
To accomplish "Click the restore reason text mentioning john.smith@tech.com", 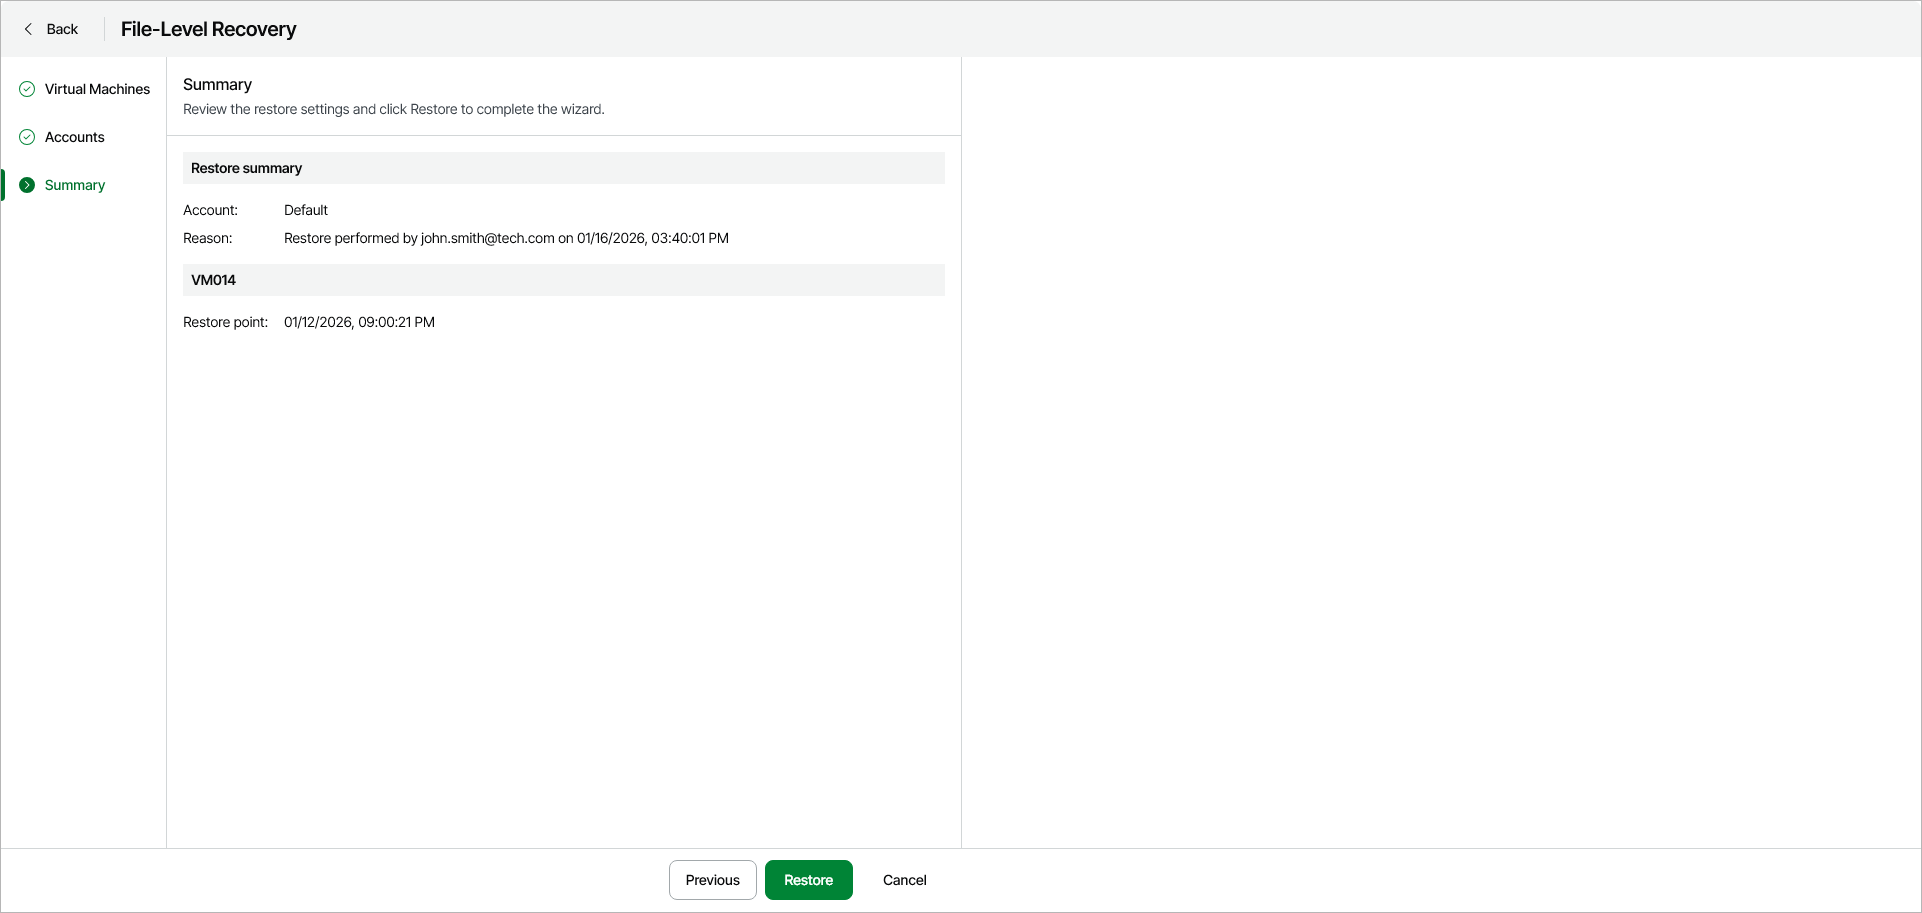I will click(x=506, y=238).
